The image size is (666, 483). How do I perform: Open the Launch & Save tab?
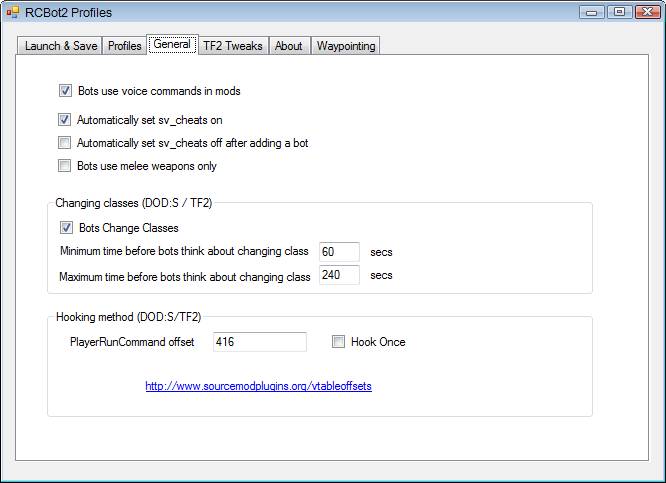60,46
